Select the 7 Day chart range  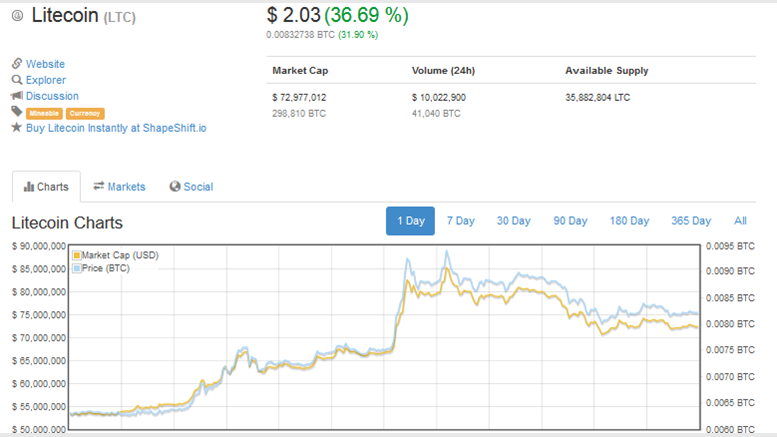[460, 221]
